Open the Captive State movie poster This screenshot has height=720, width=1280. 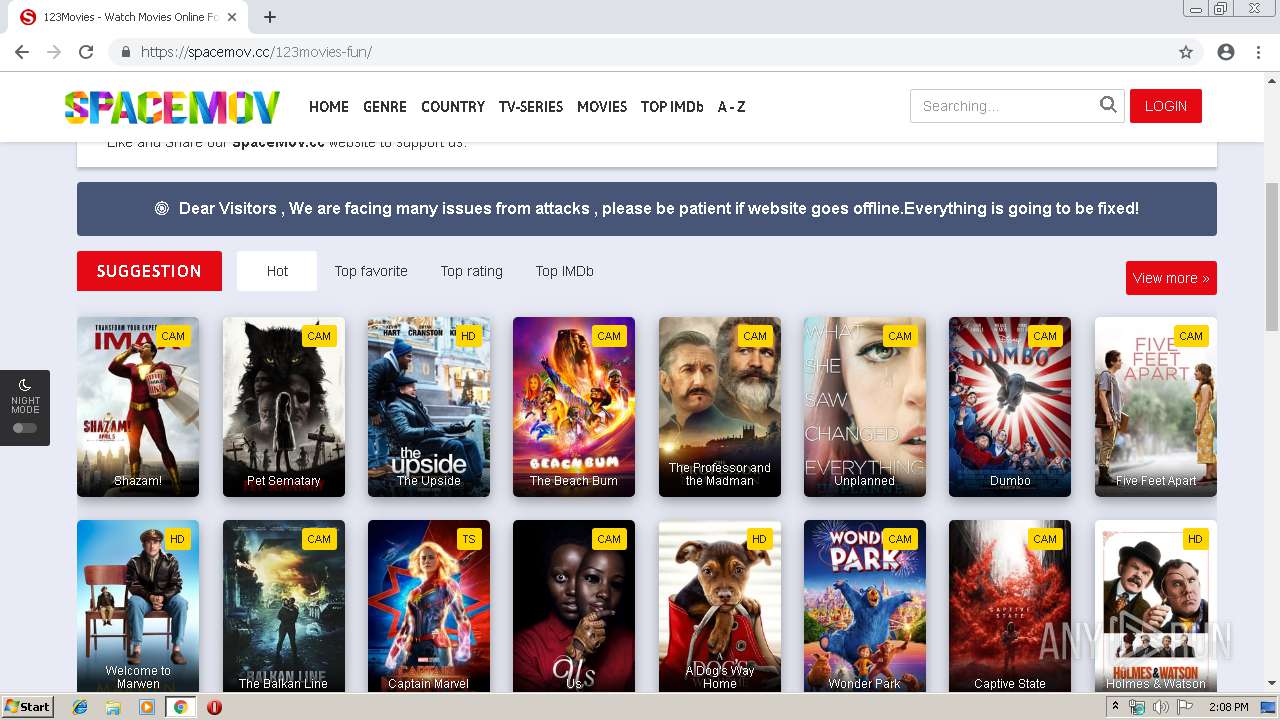coord(1010,606)
